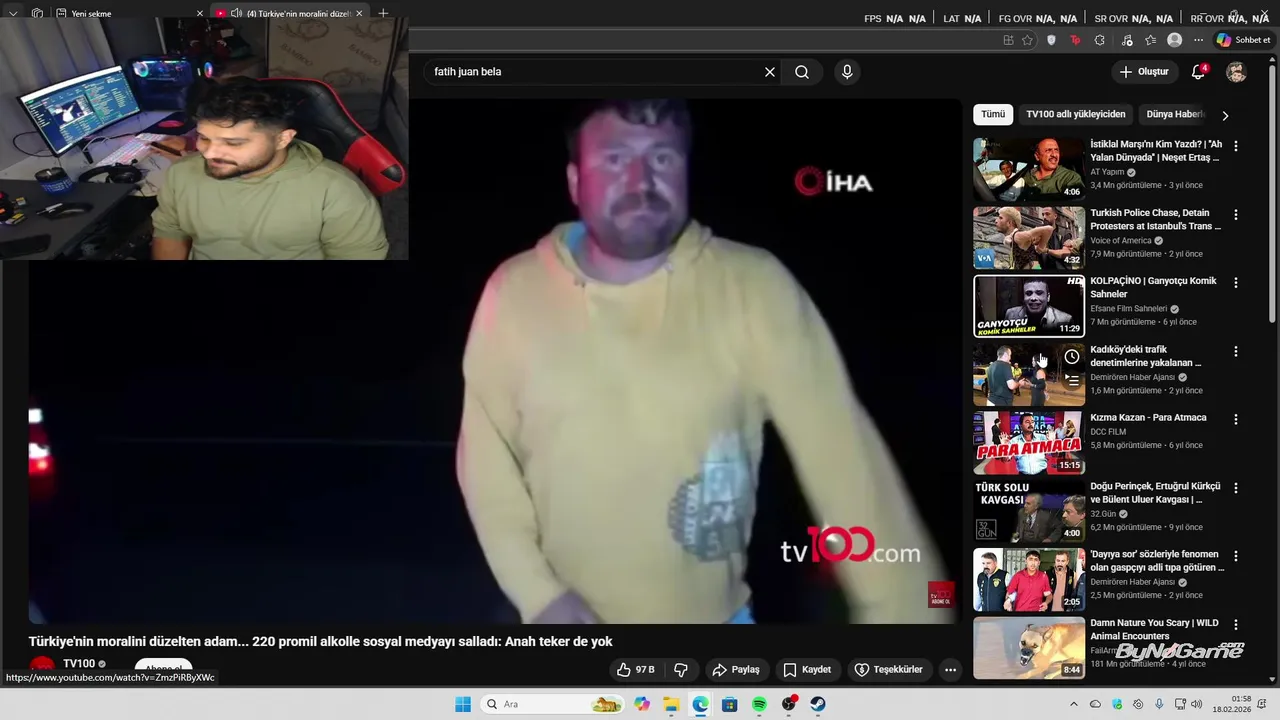Close the Yeni sekme tab

point(199,13)
